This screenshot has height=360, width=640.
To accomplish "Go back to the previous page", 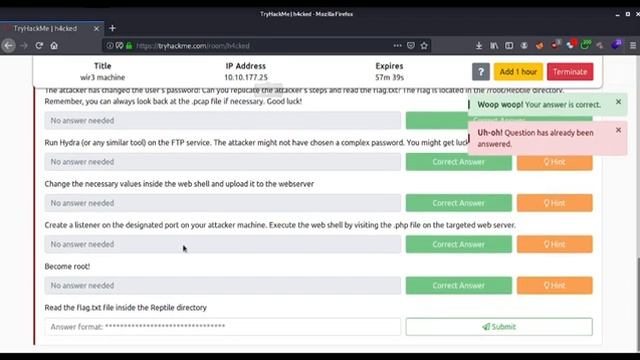I will pyautogui.click(x=8, y=46).
